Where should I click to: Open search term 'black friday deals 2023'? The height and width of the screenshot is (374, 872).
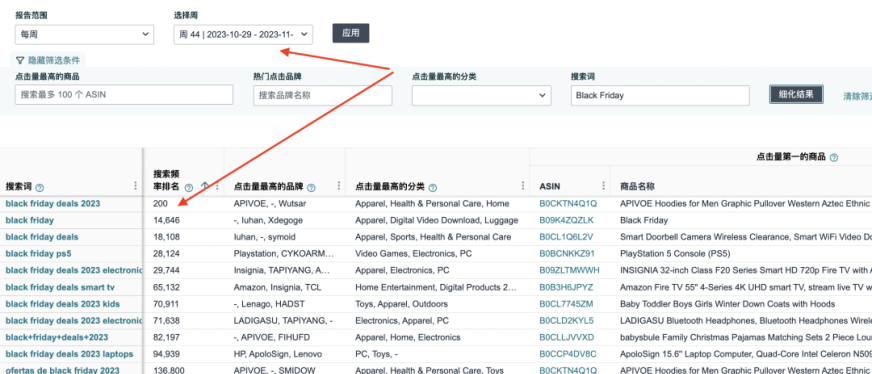pyautogui.click(x=53, y=203)
